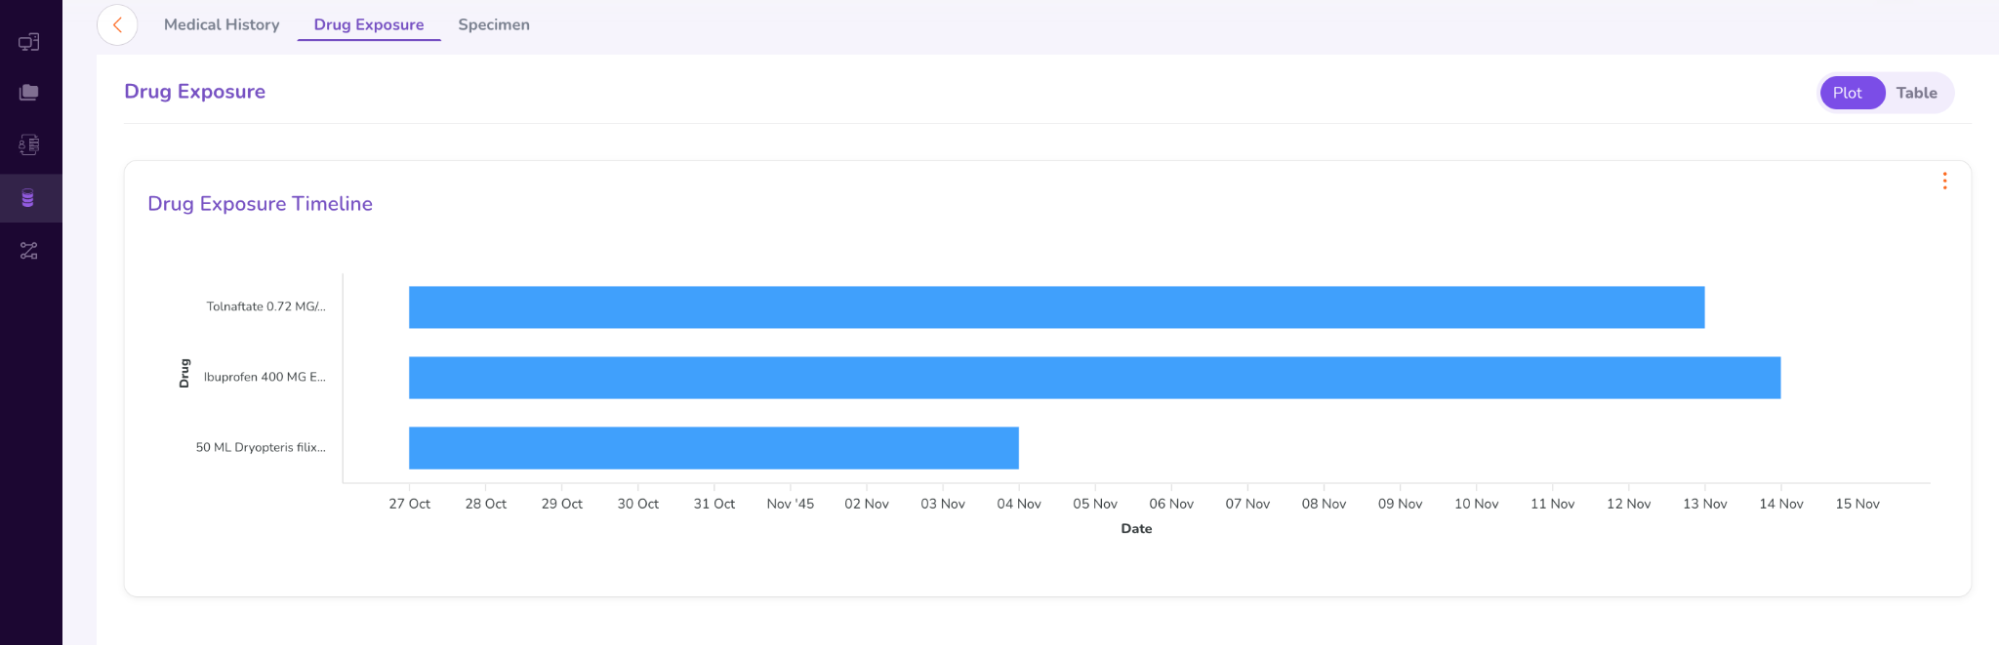This screenshot has height=646, width=1999.
Task: Open the workflow pipeline icon in sidebar
Action: tap(29, 251)
